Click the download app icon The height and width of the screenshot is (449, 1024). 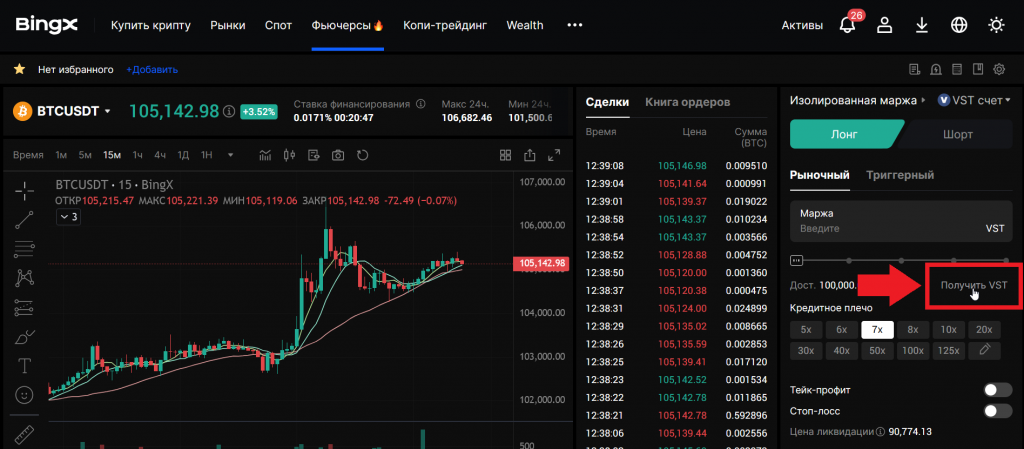point(921,25)
